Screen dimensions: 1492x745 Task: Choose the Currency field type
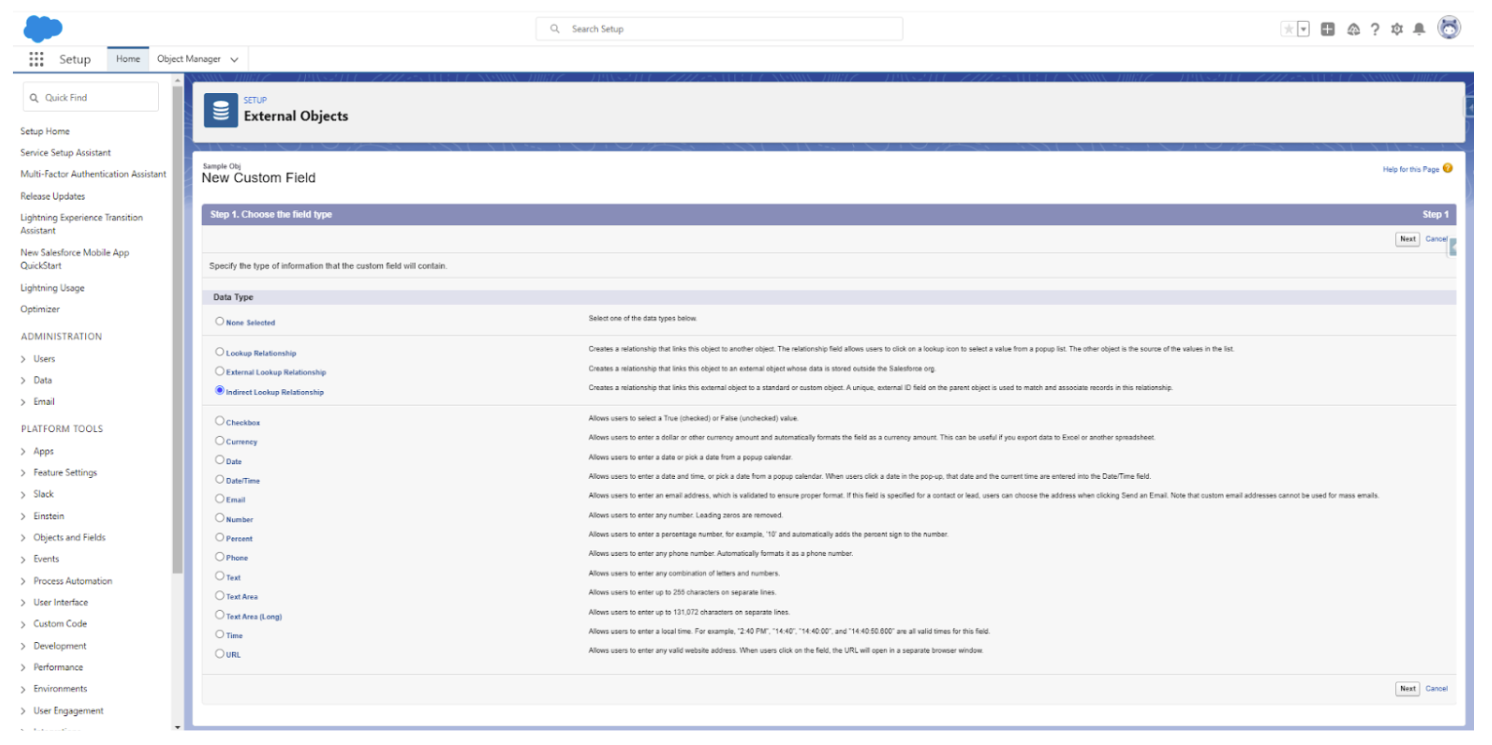click(220, 441)
